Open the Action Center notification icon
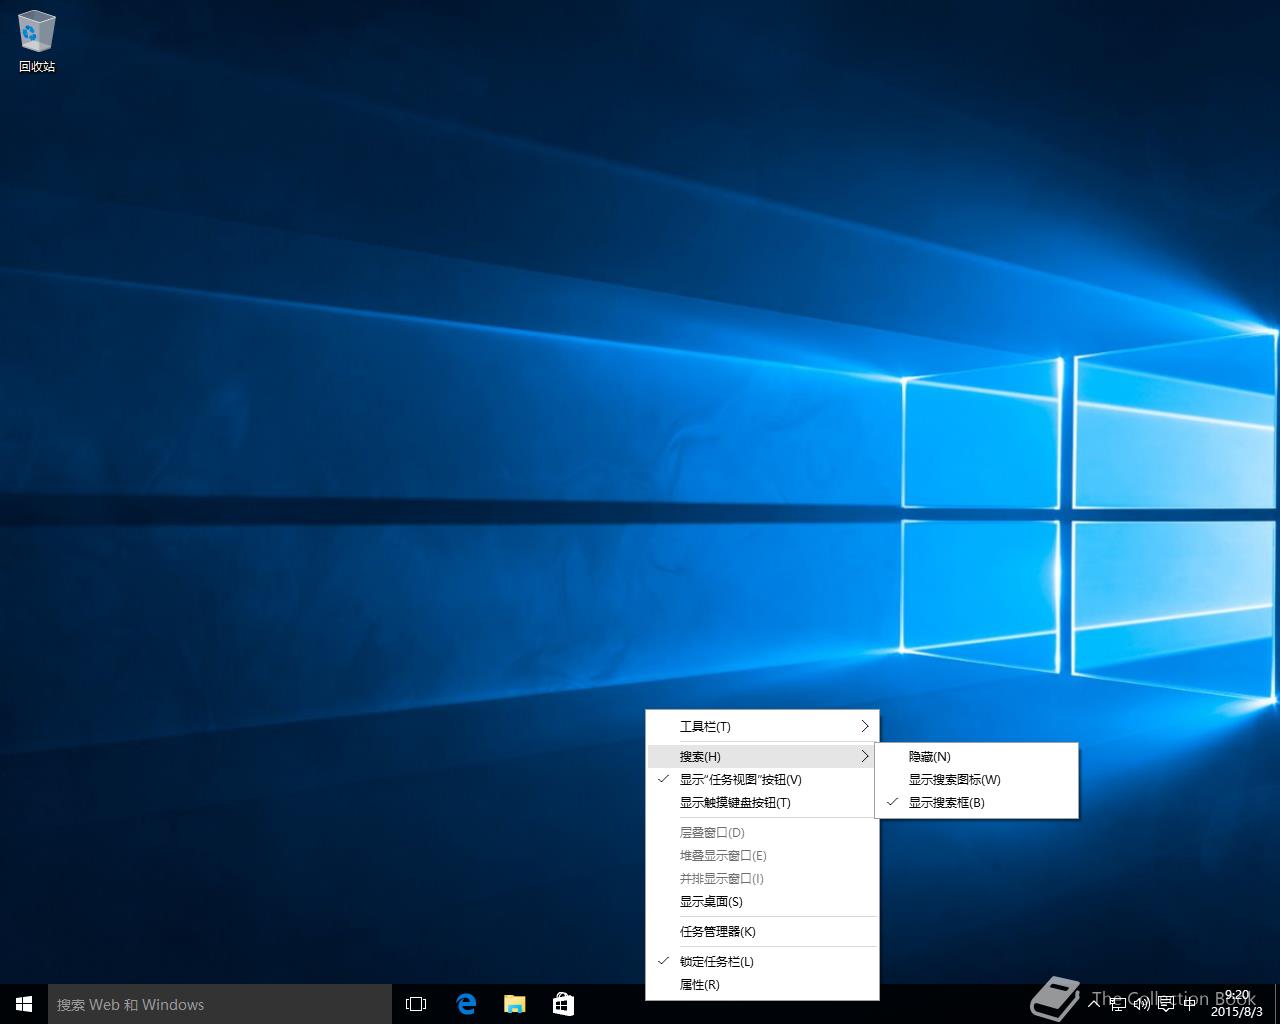 (1166, 1004)
